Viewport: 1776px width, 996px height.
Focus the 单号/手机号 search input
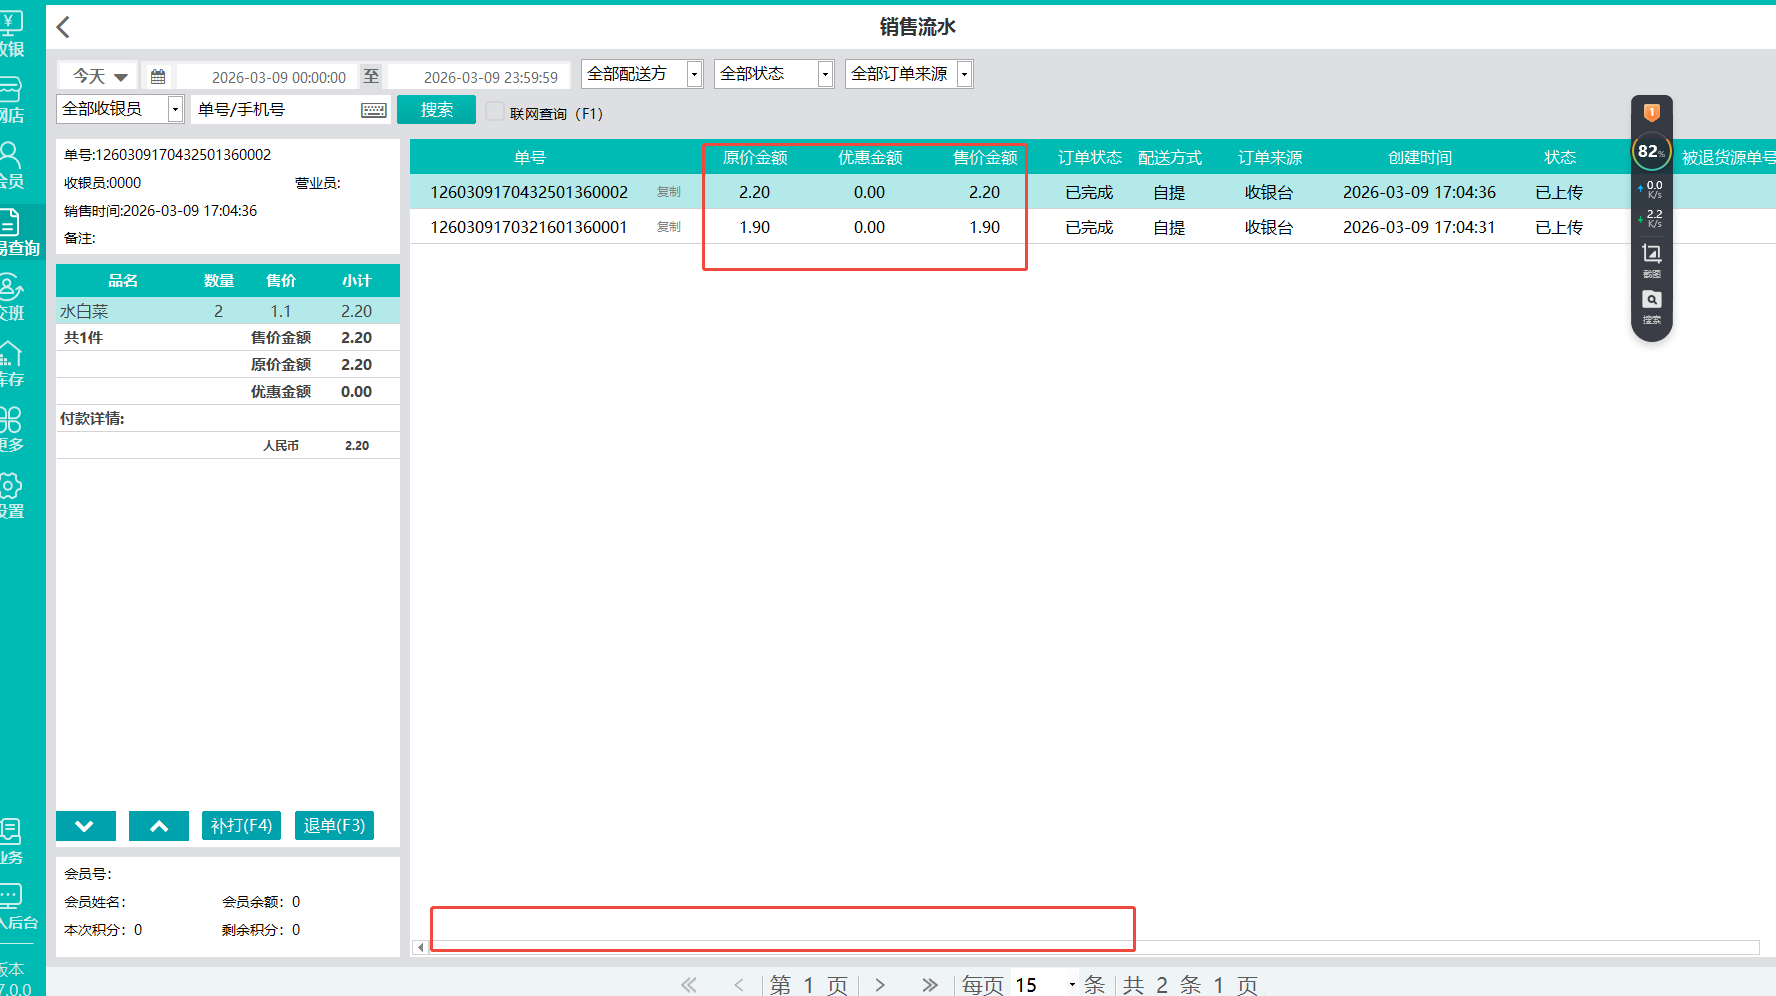tap(276, 110)
